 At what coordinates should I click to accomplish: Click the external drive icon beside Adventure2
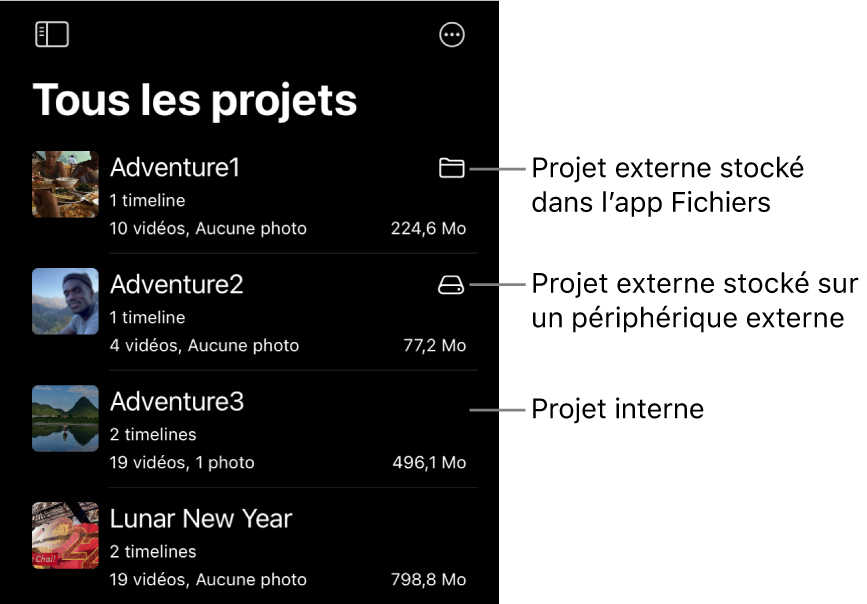pos(452,285)
